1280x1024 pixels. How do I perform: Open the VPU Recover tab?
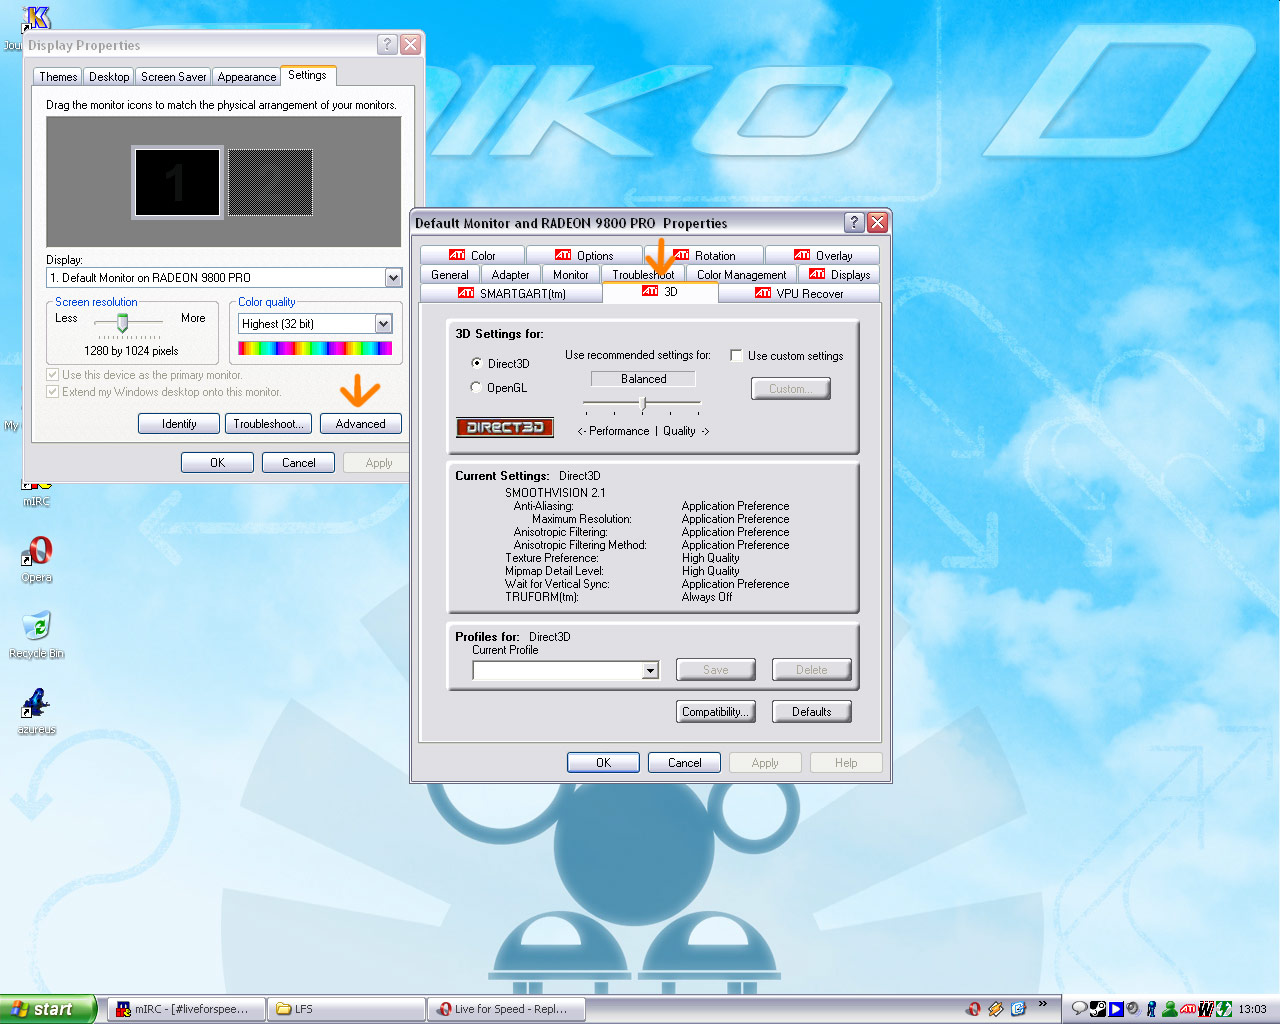[x=799, y=293]
